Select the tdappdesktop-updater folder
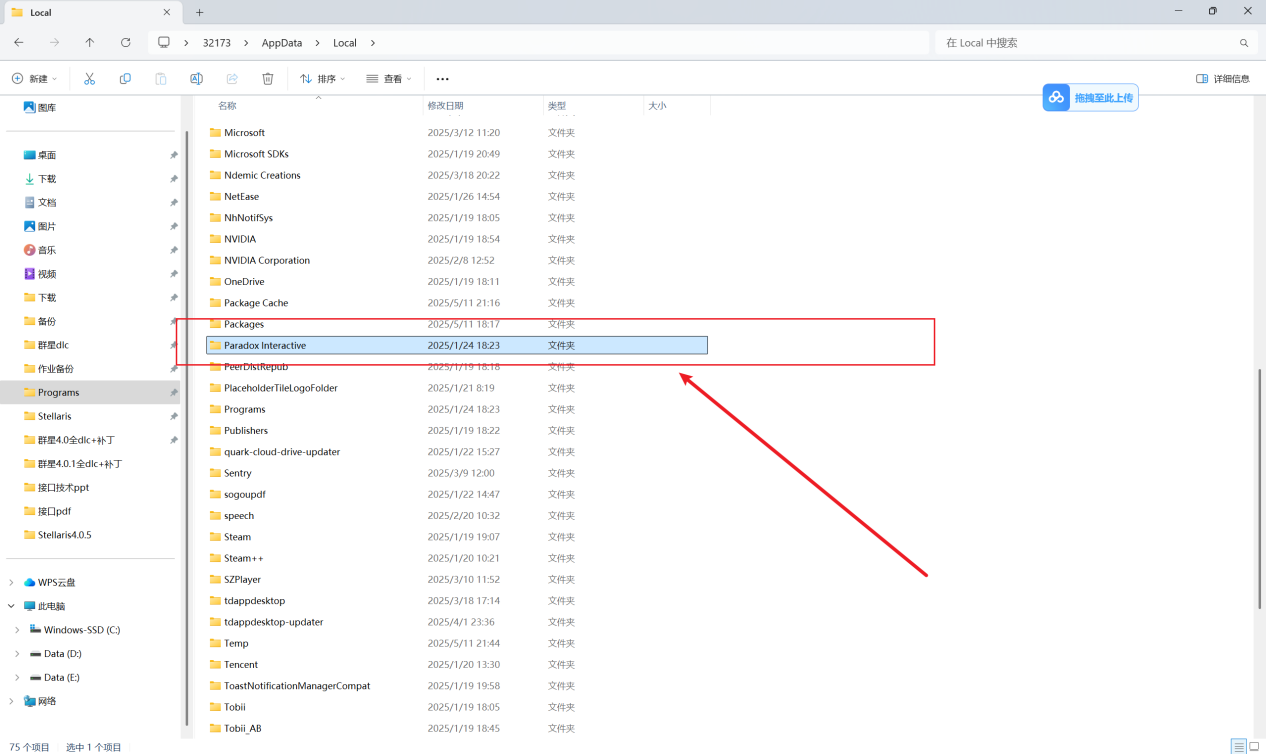This screenshot has width=1266, height=754. tap(456, 622)
